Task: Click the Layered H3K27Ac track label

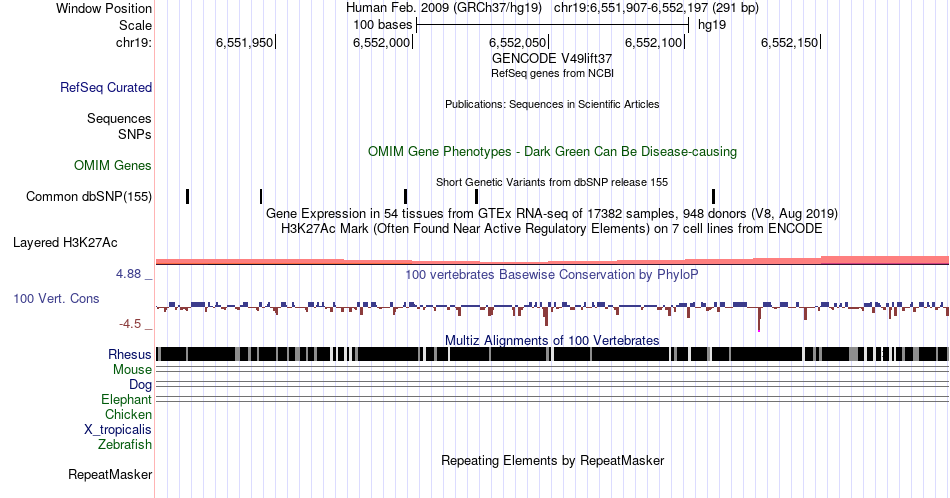Action: [x=65, y=242]
